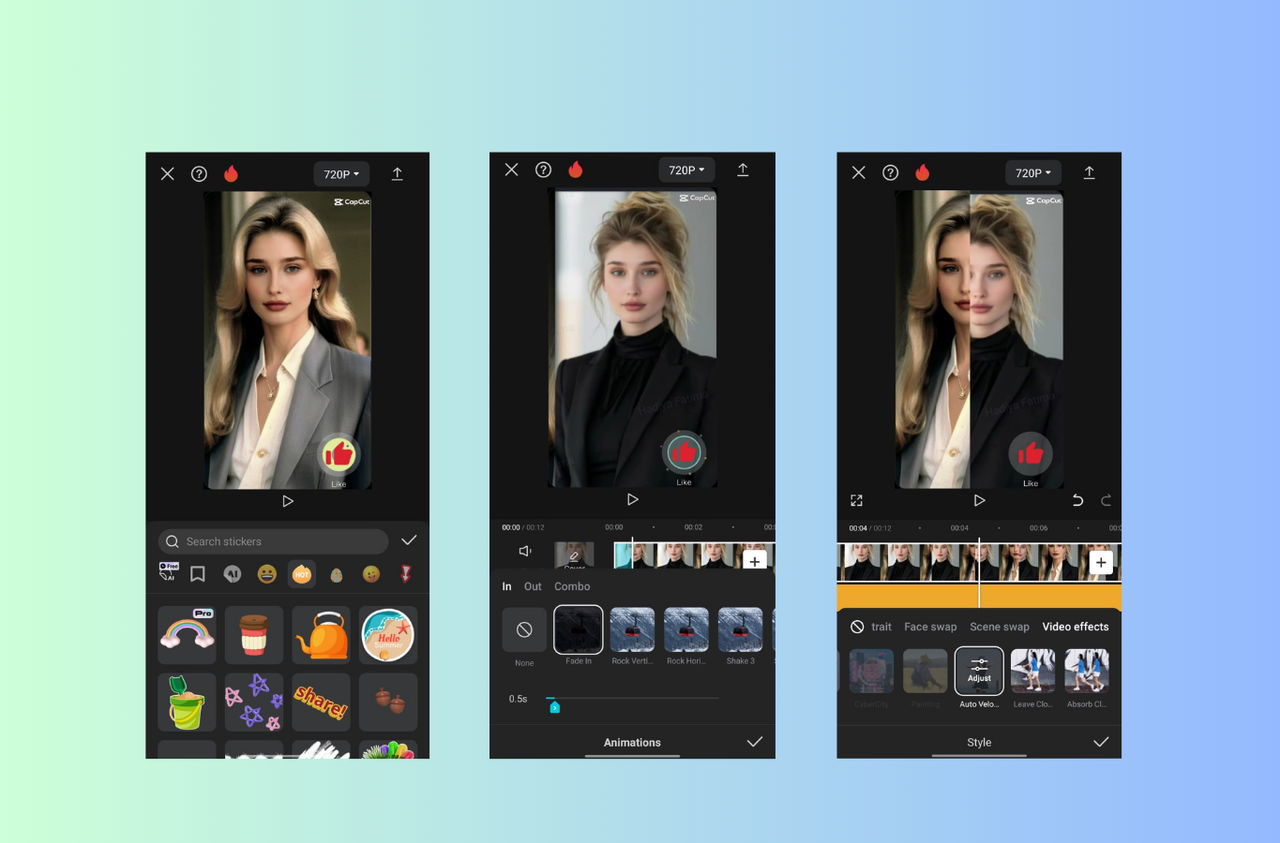This screenshot has width=1280, height=843.
Task: Open the bookmarked stickers category
Action: pos(197,574)
